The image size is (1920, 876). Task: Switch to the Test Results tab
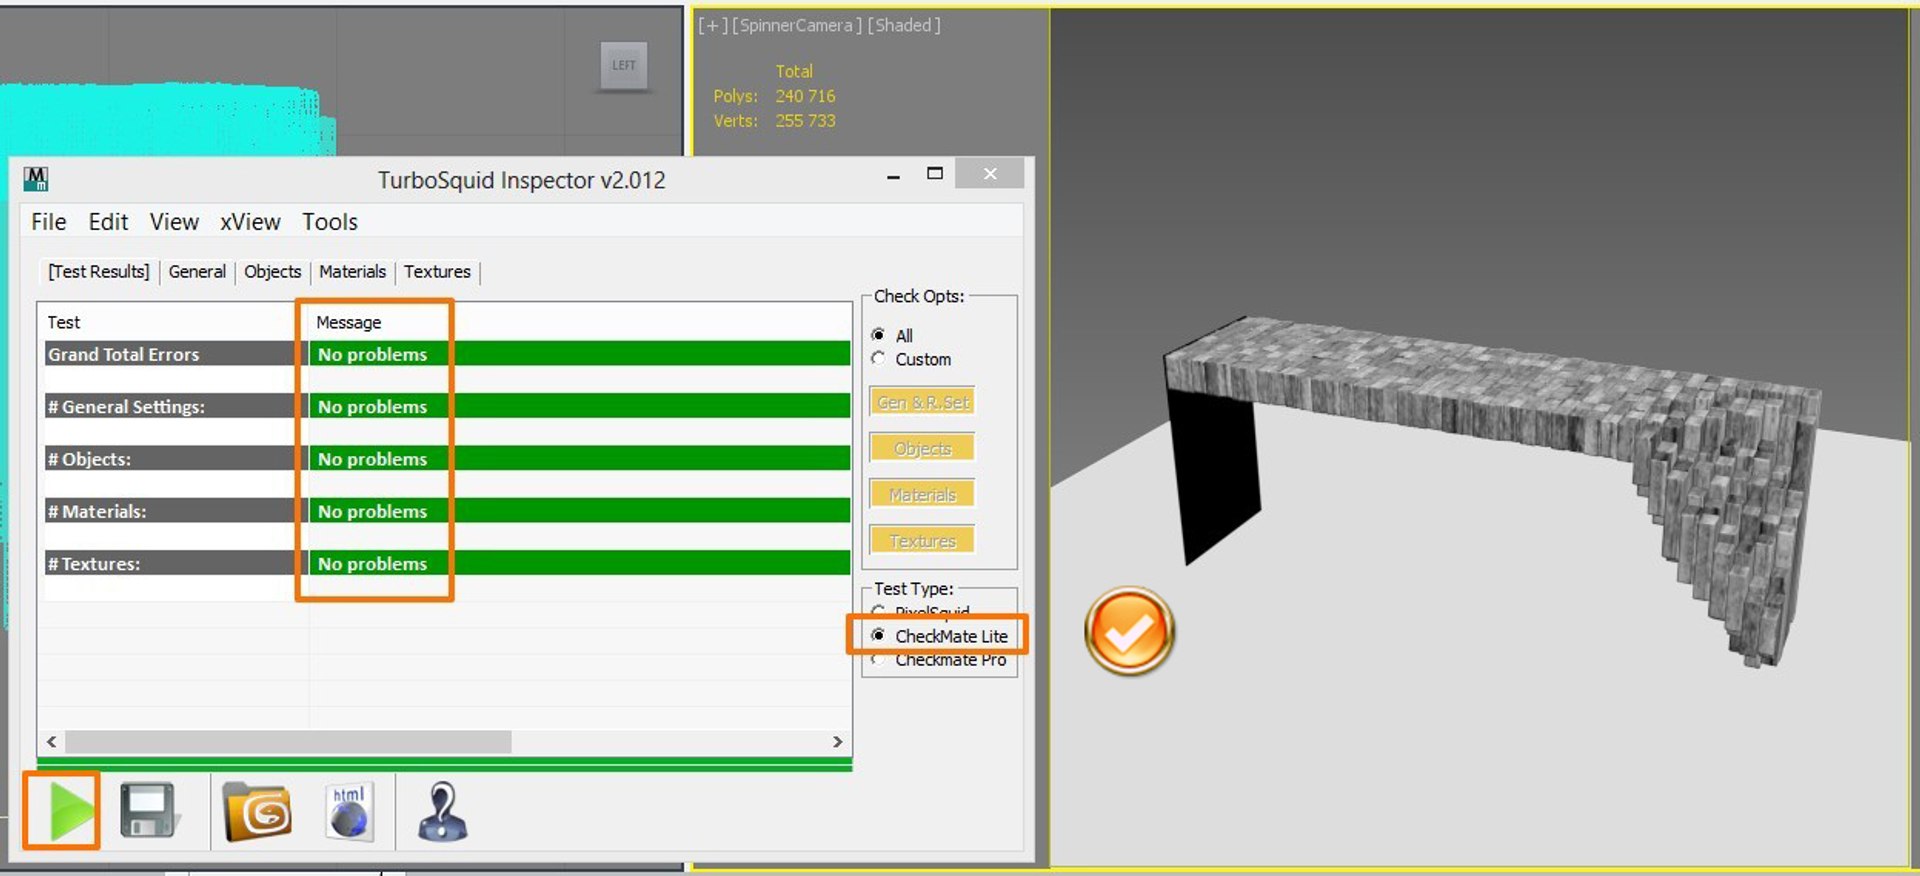click(99, 271)
